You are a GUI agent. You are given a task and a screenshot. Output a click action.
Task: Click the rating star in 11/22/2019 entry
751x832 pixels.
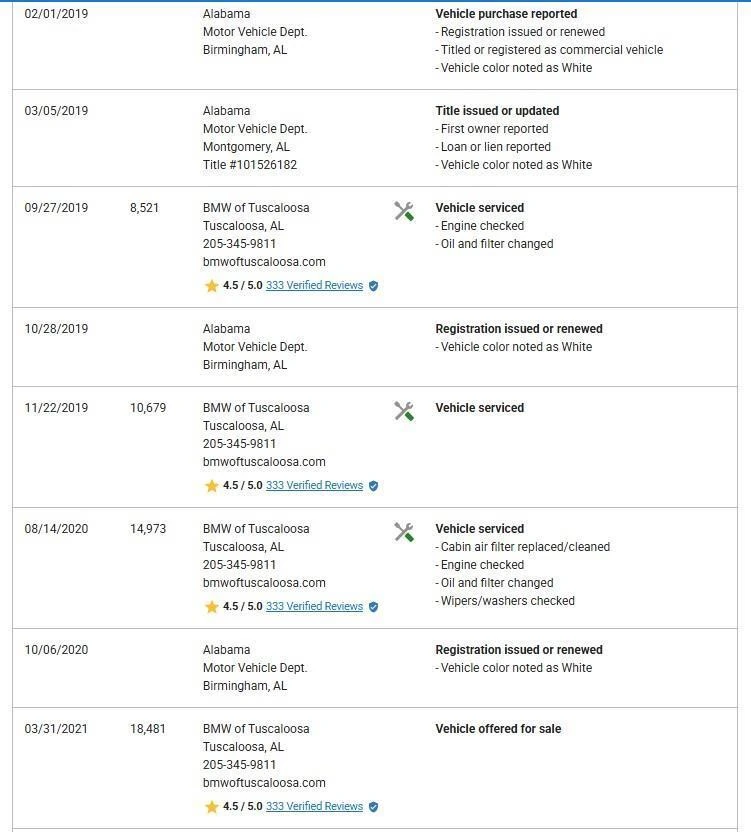(211, 486)
